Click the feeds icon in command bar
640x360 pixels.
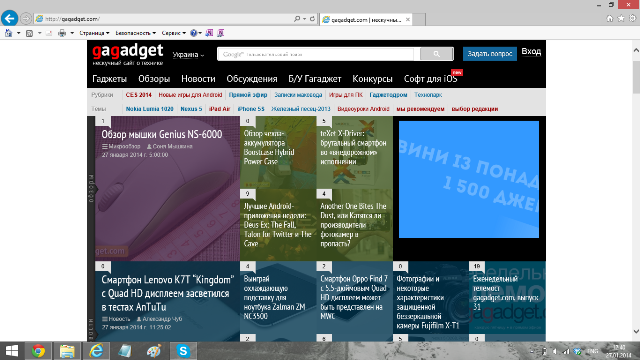(29, 33)
